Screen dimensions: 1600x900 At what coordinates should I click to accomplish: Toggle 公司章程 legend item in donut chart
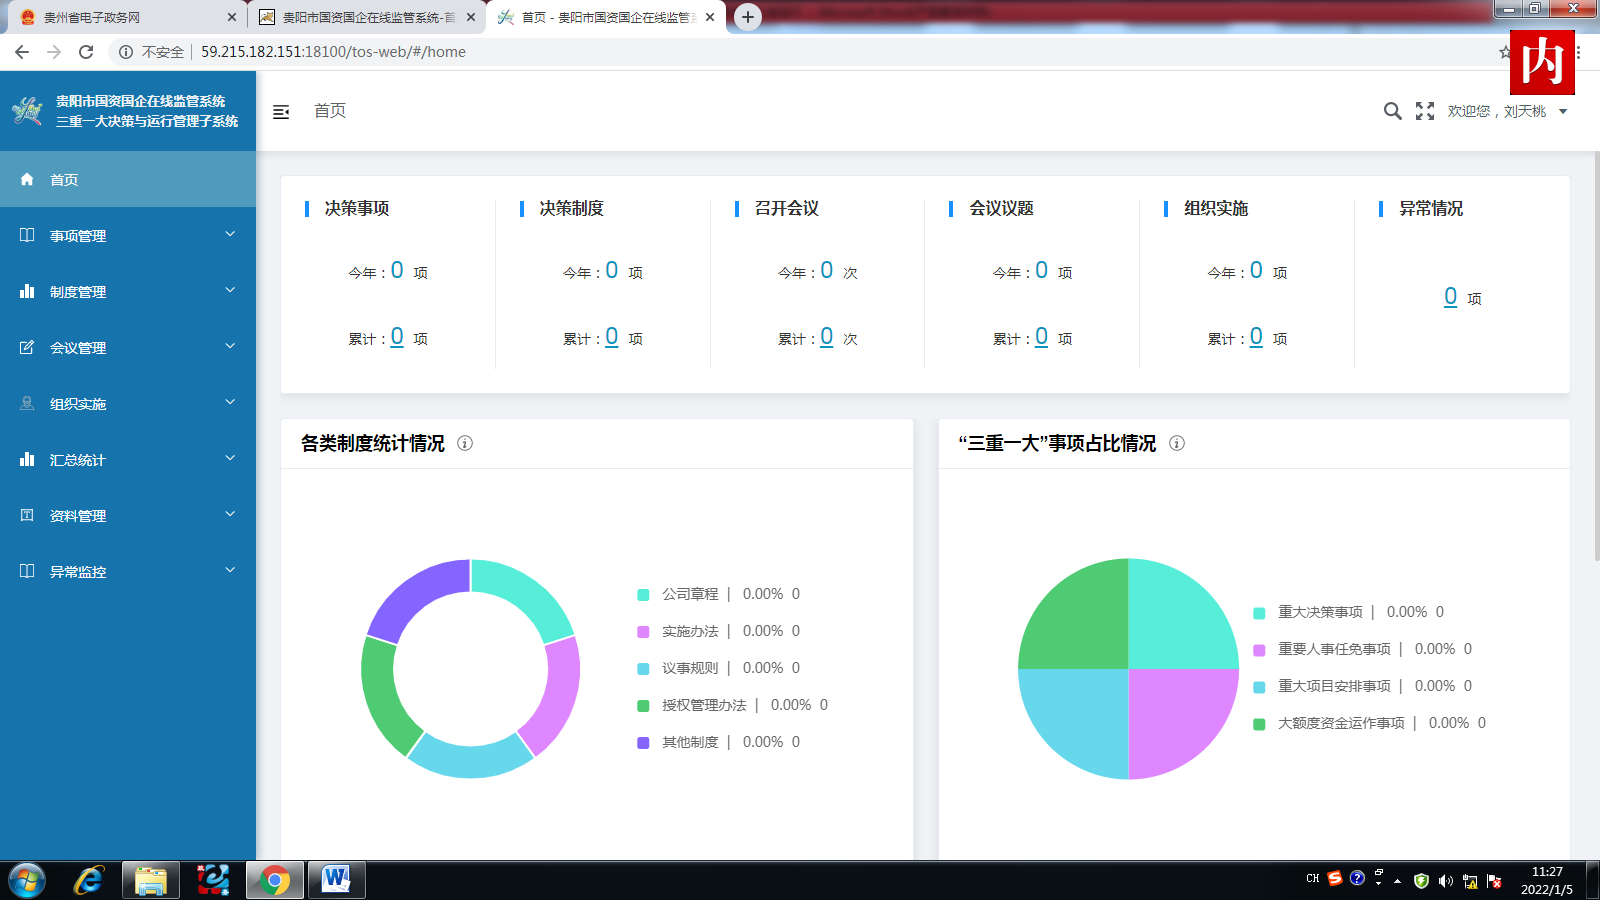click(690, 594)
